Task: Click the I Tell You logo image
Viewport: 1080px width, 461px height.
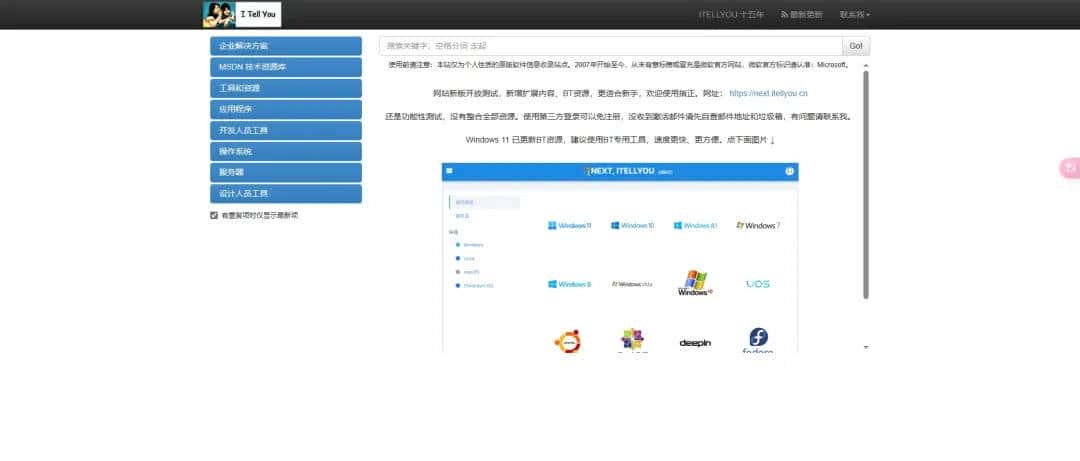Action: 242,14
